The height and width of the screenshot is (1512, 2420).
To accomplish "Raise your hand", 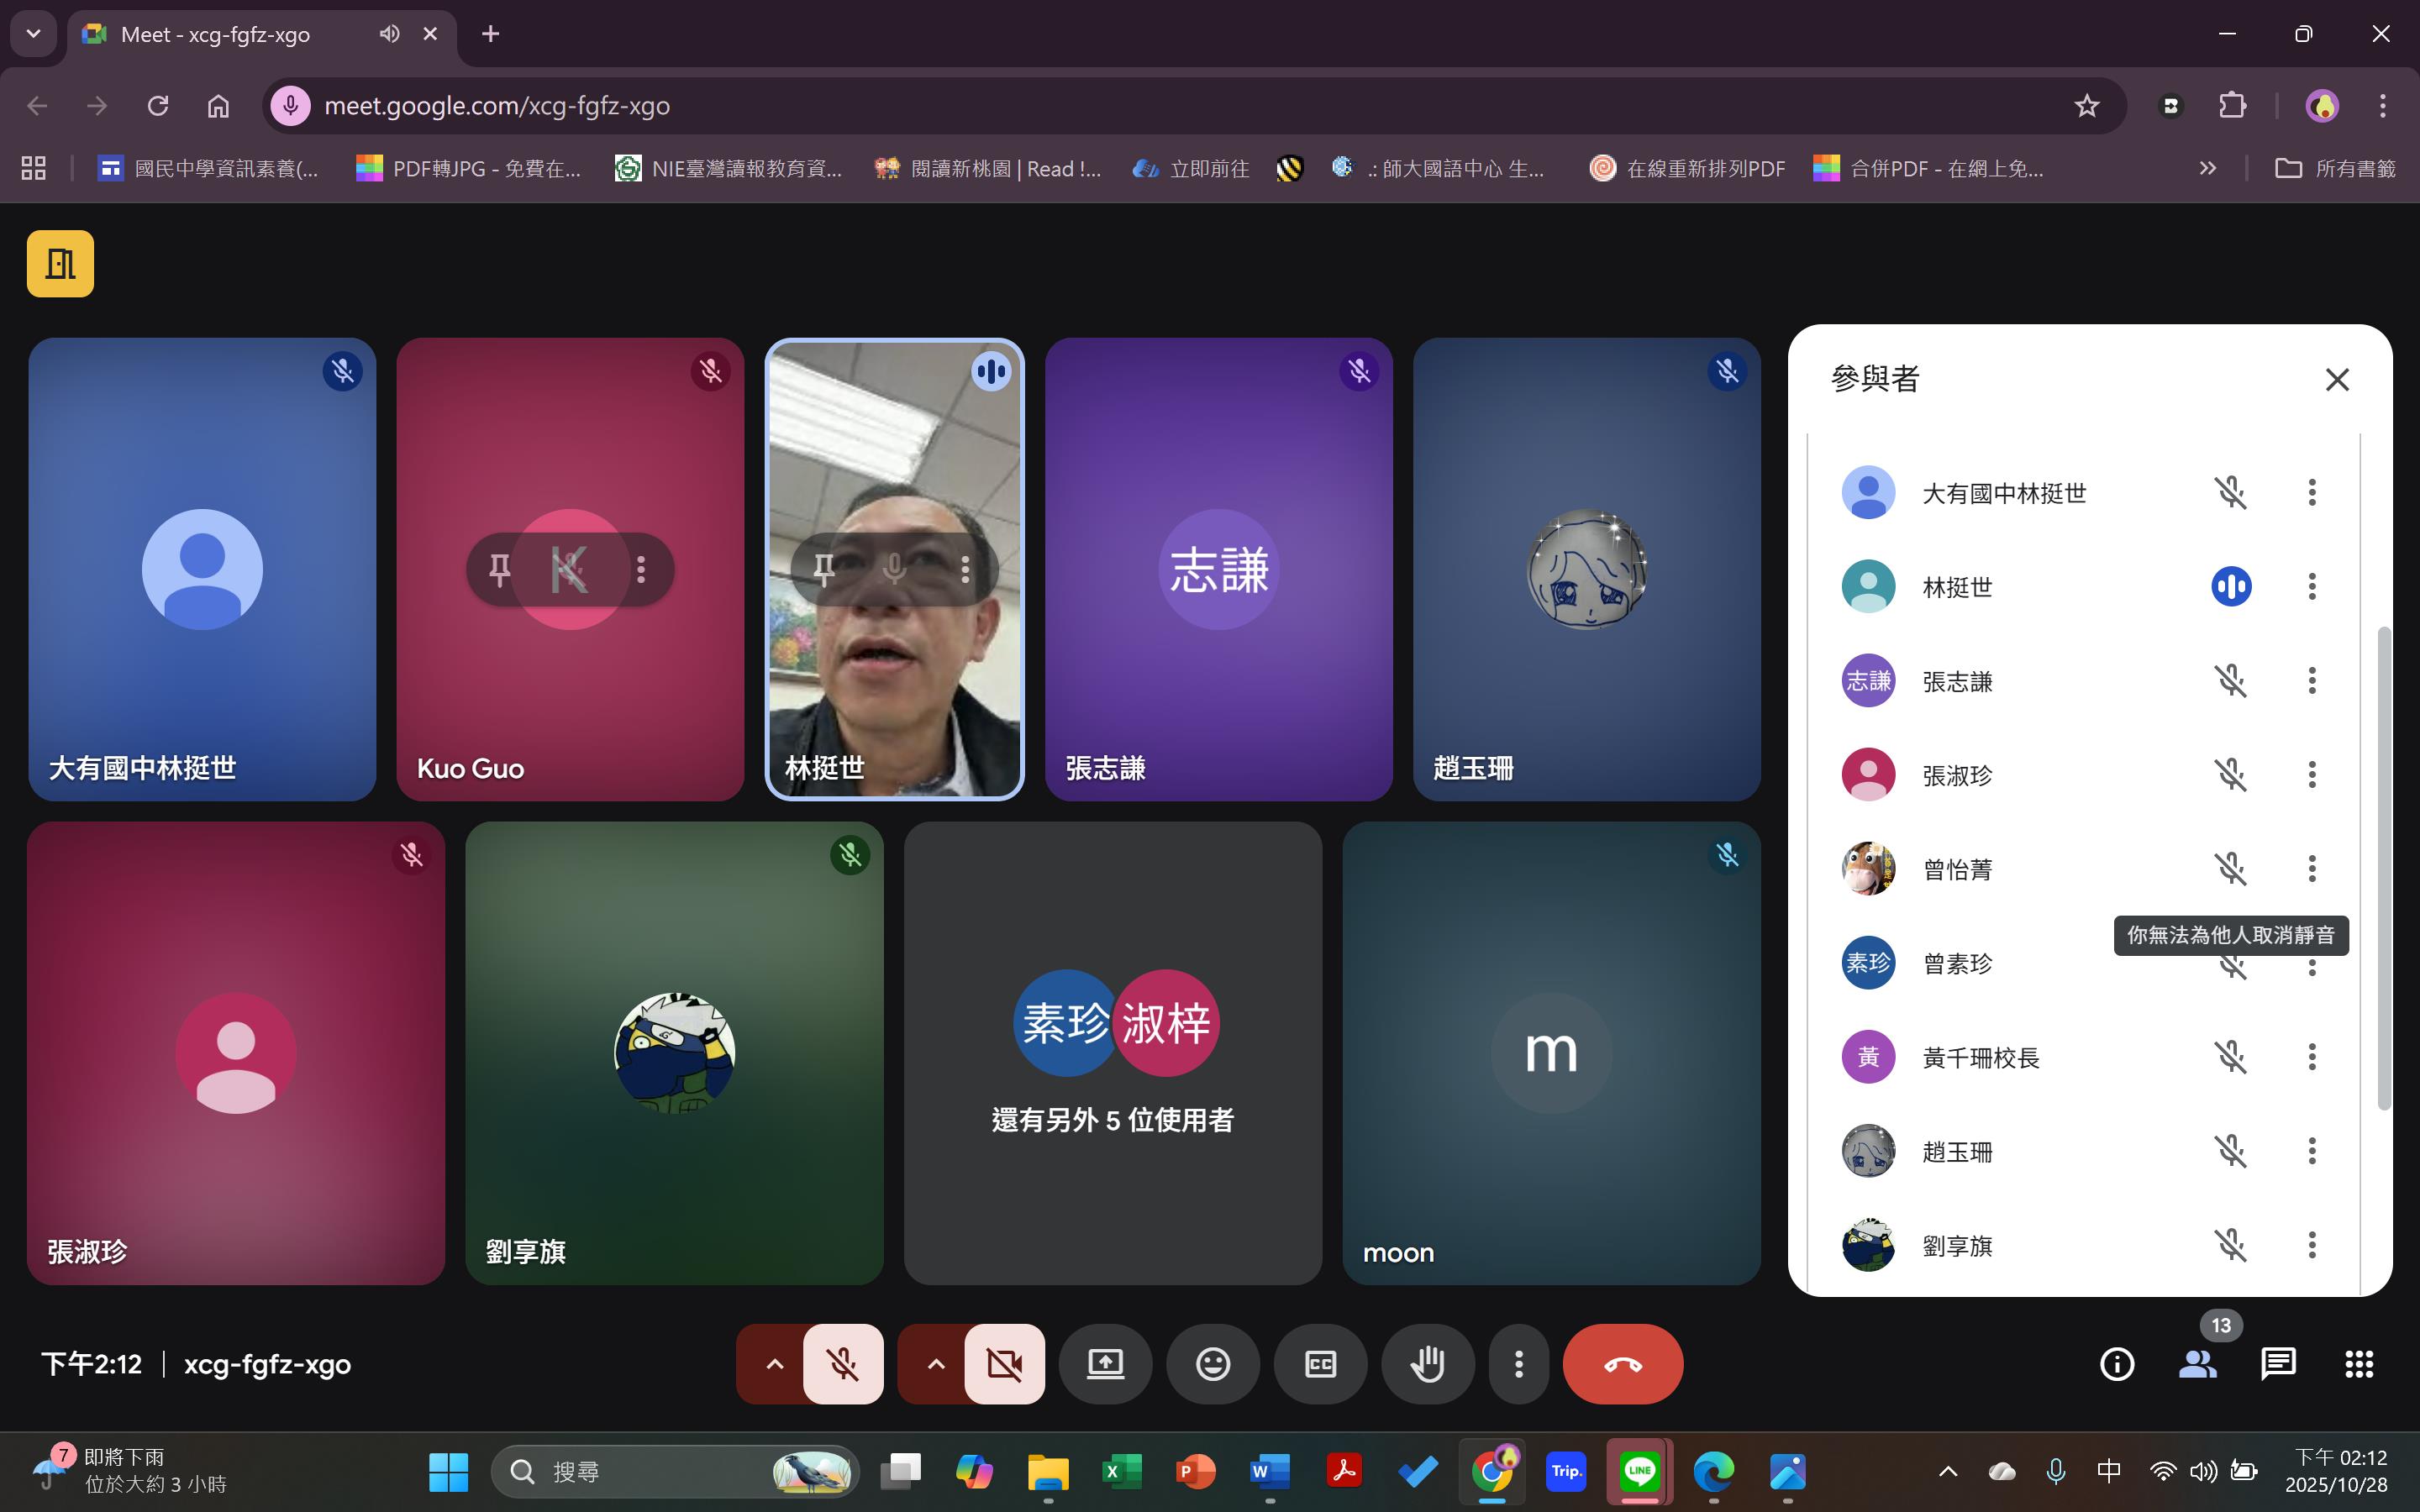I will (1428, 1363).
